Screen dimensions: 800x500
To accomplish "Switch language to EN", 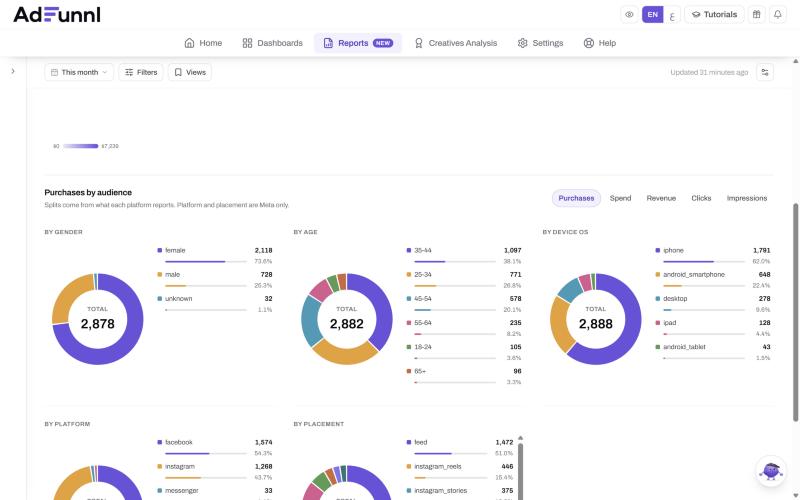I will click(x=653, y=14).
